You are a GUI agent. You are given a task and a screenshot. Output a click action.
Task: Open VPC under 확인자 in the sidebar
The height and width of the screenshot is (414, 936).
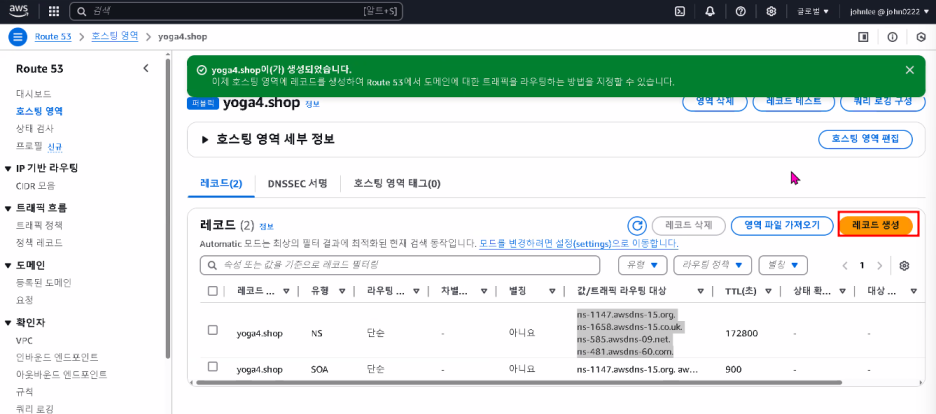coord(24,340)
